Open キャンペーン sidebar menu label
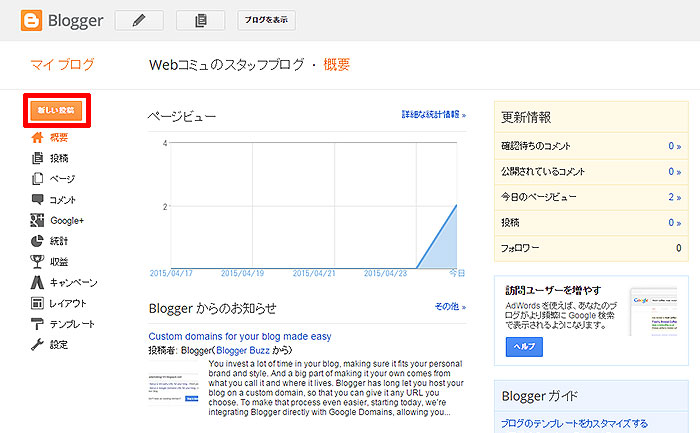This screenshot has width=700, height=433. click(74, 283)
